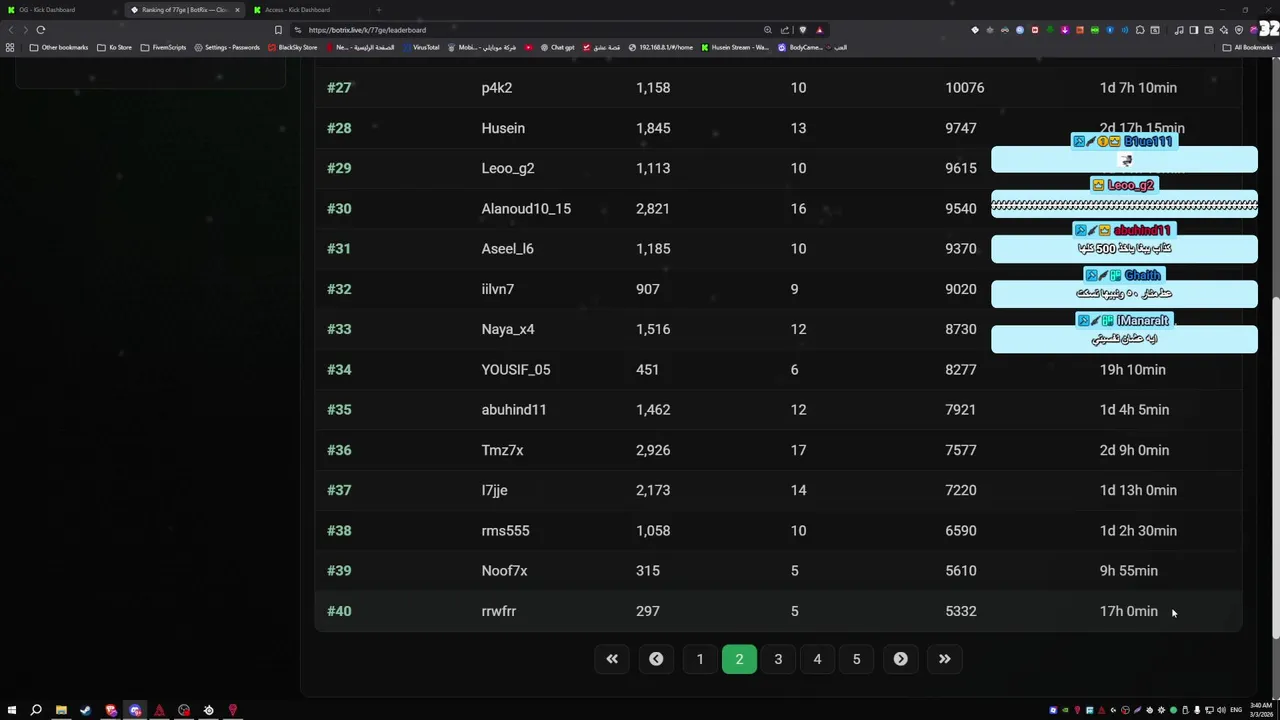Screen dimensions: 1280x720
Task: Open the FivemScripts bookmark folder
Action: pyautogui.click(x=163, y=47)
